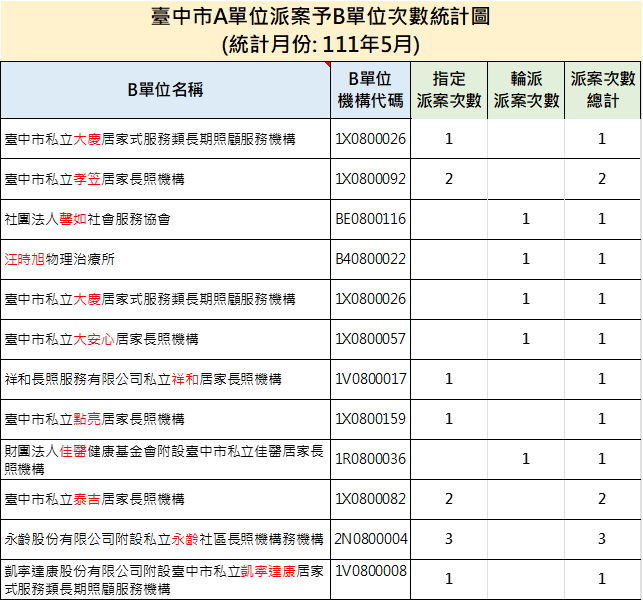Click the 輪派 count 1 in the 佳醫 row
Viewport: 643px width, 601px height.
click(526, 459)
